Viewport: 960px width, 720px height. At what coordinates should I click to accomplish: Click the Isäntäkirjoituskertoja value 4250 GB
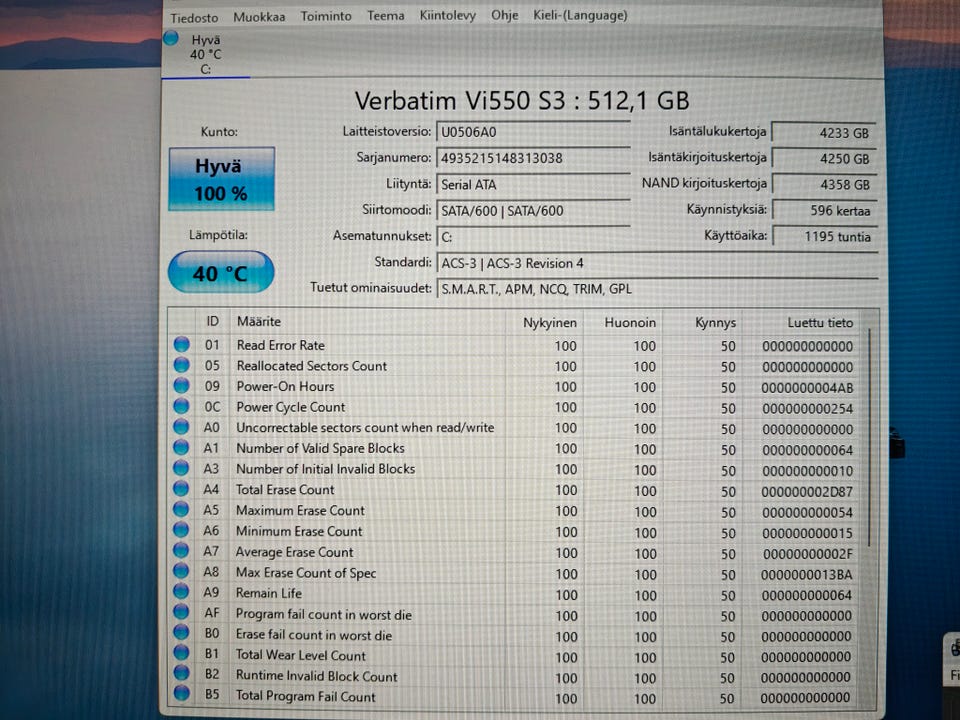824,159
